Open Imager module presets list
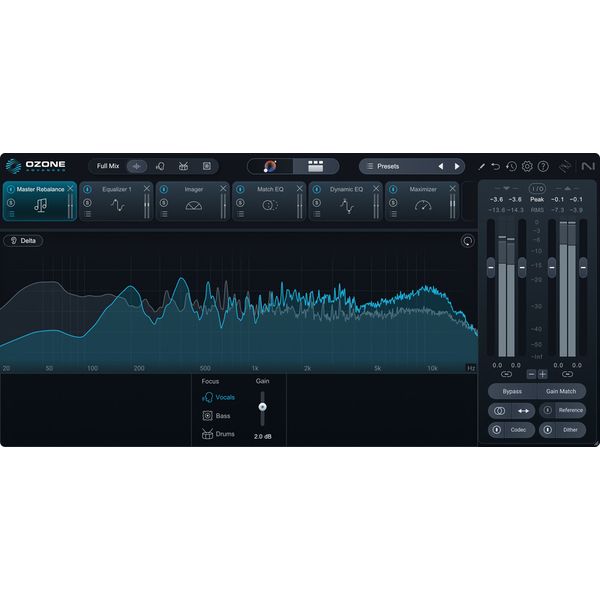Image resolution: width=600 pixels, height=600 pixels. pyautogui.click(x=165, y=214)
